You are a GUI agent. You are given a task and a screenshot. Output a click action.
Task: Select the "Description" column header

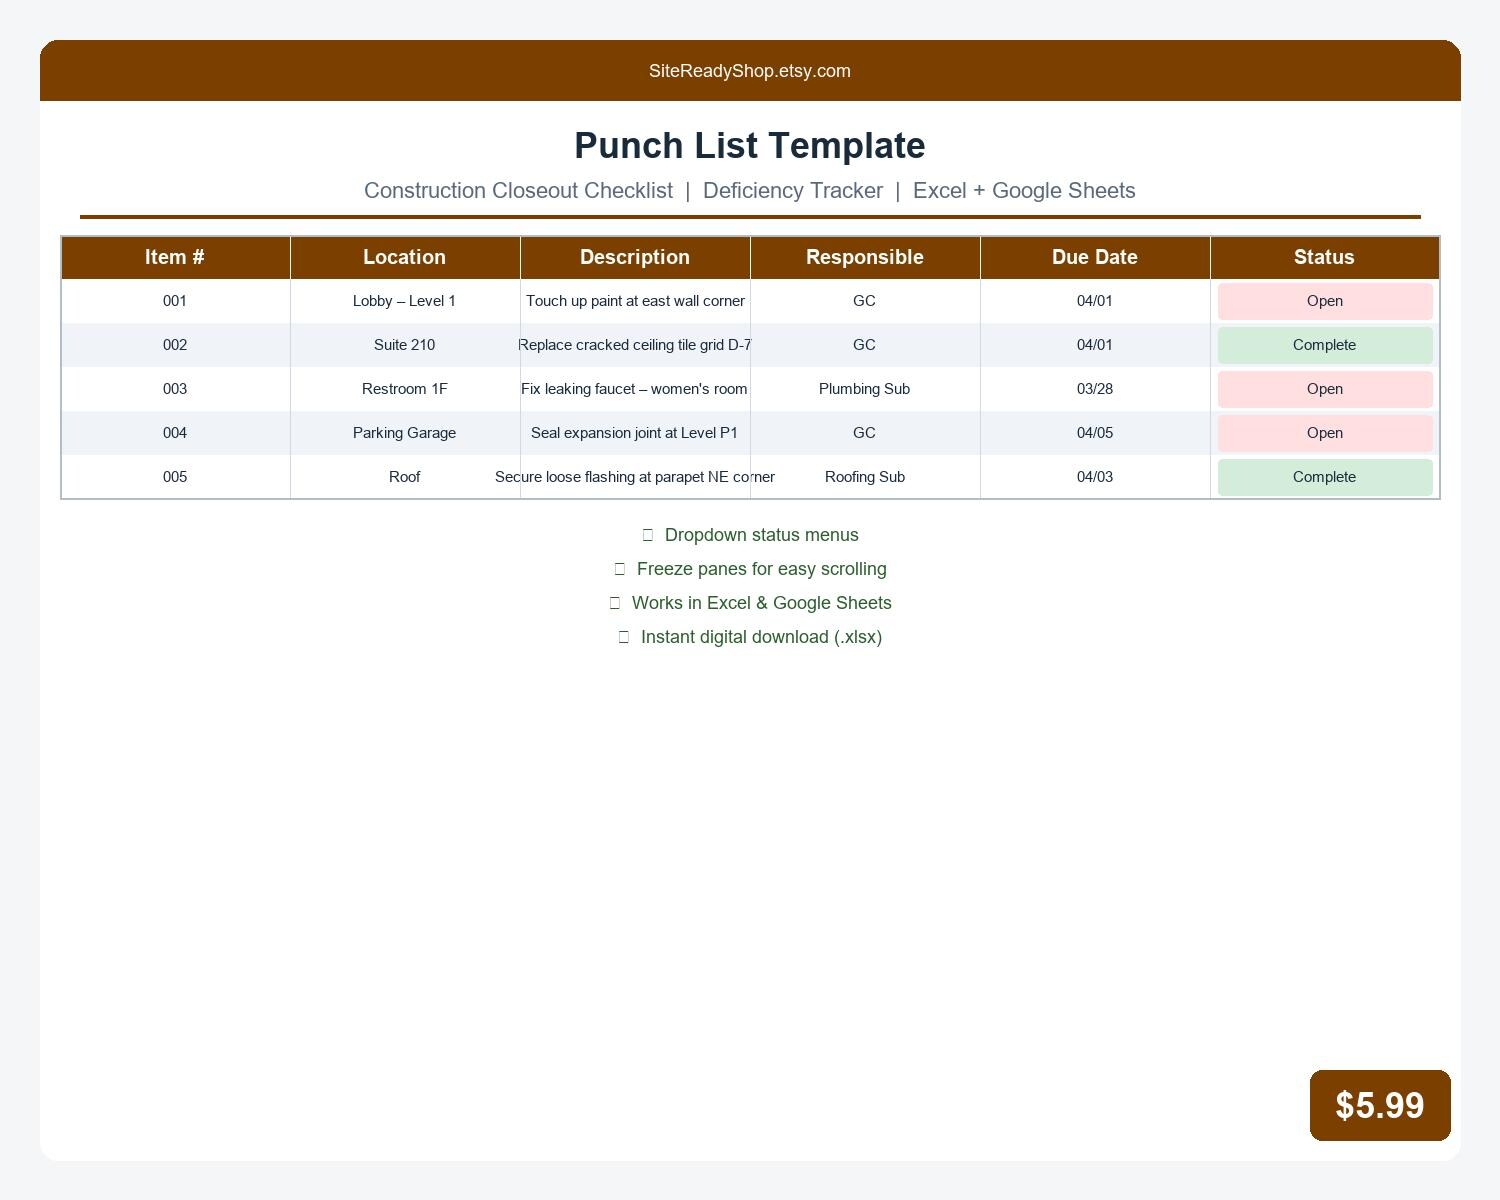[x=635, y=257]
